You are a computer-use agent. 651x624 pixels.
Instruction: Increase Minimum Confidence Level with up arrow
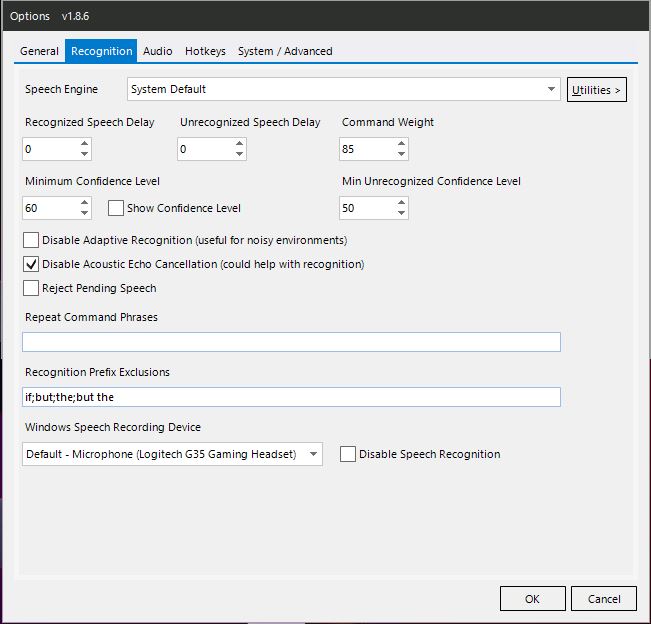click(84, 203)
